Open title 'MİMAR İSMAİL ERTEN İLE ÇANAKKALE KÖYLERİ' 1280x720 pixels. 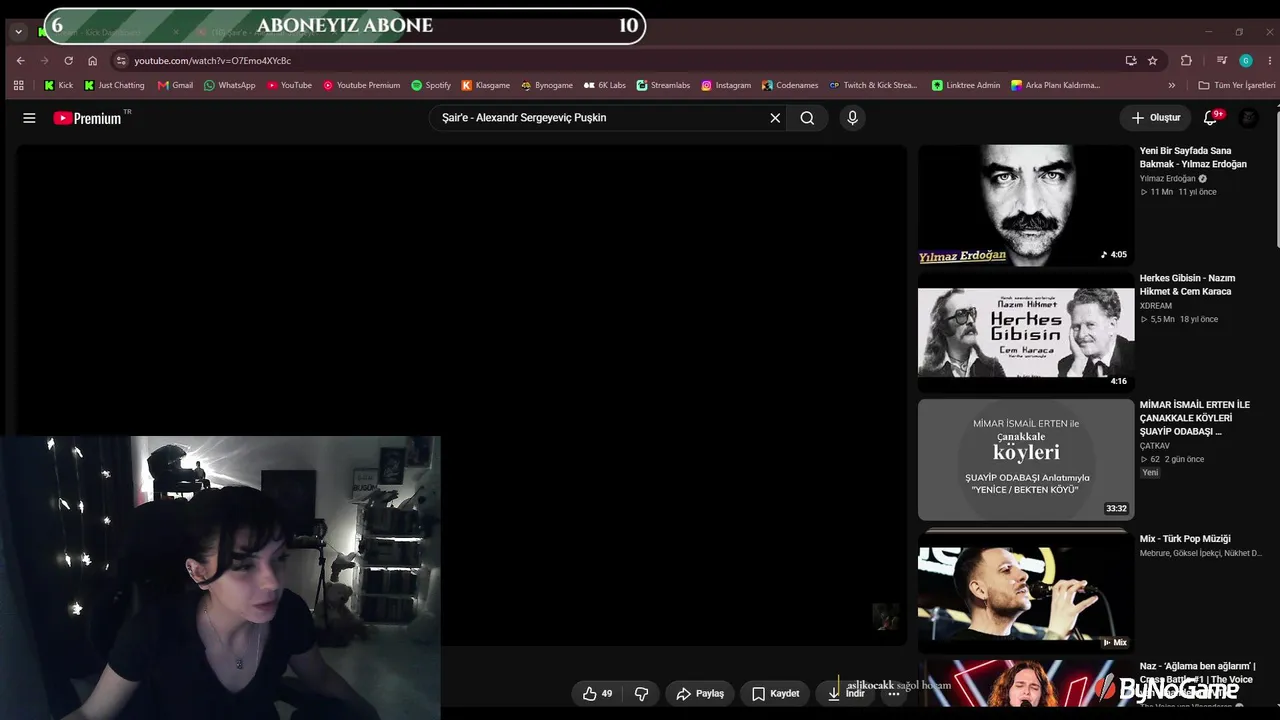(1195, 418)
